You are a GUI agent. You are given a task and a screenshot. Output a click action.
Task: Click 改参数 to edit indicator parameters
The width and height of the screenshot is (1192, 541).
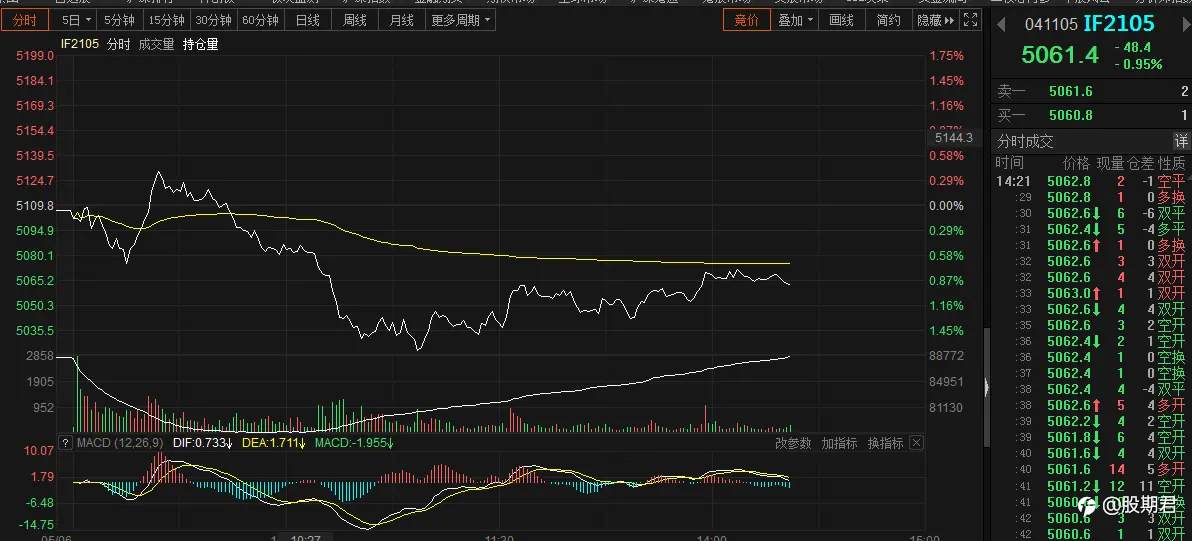793,443
